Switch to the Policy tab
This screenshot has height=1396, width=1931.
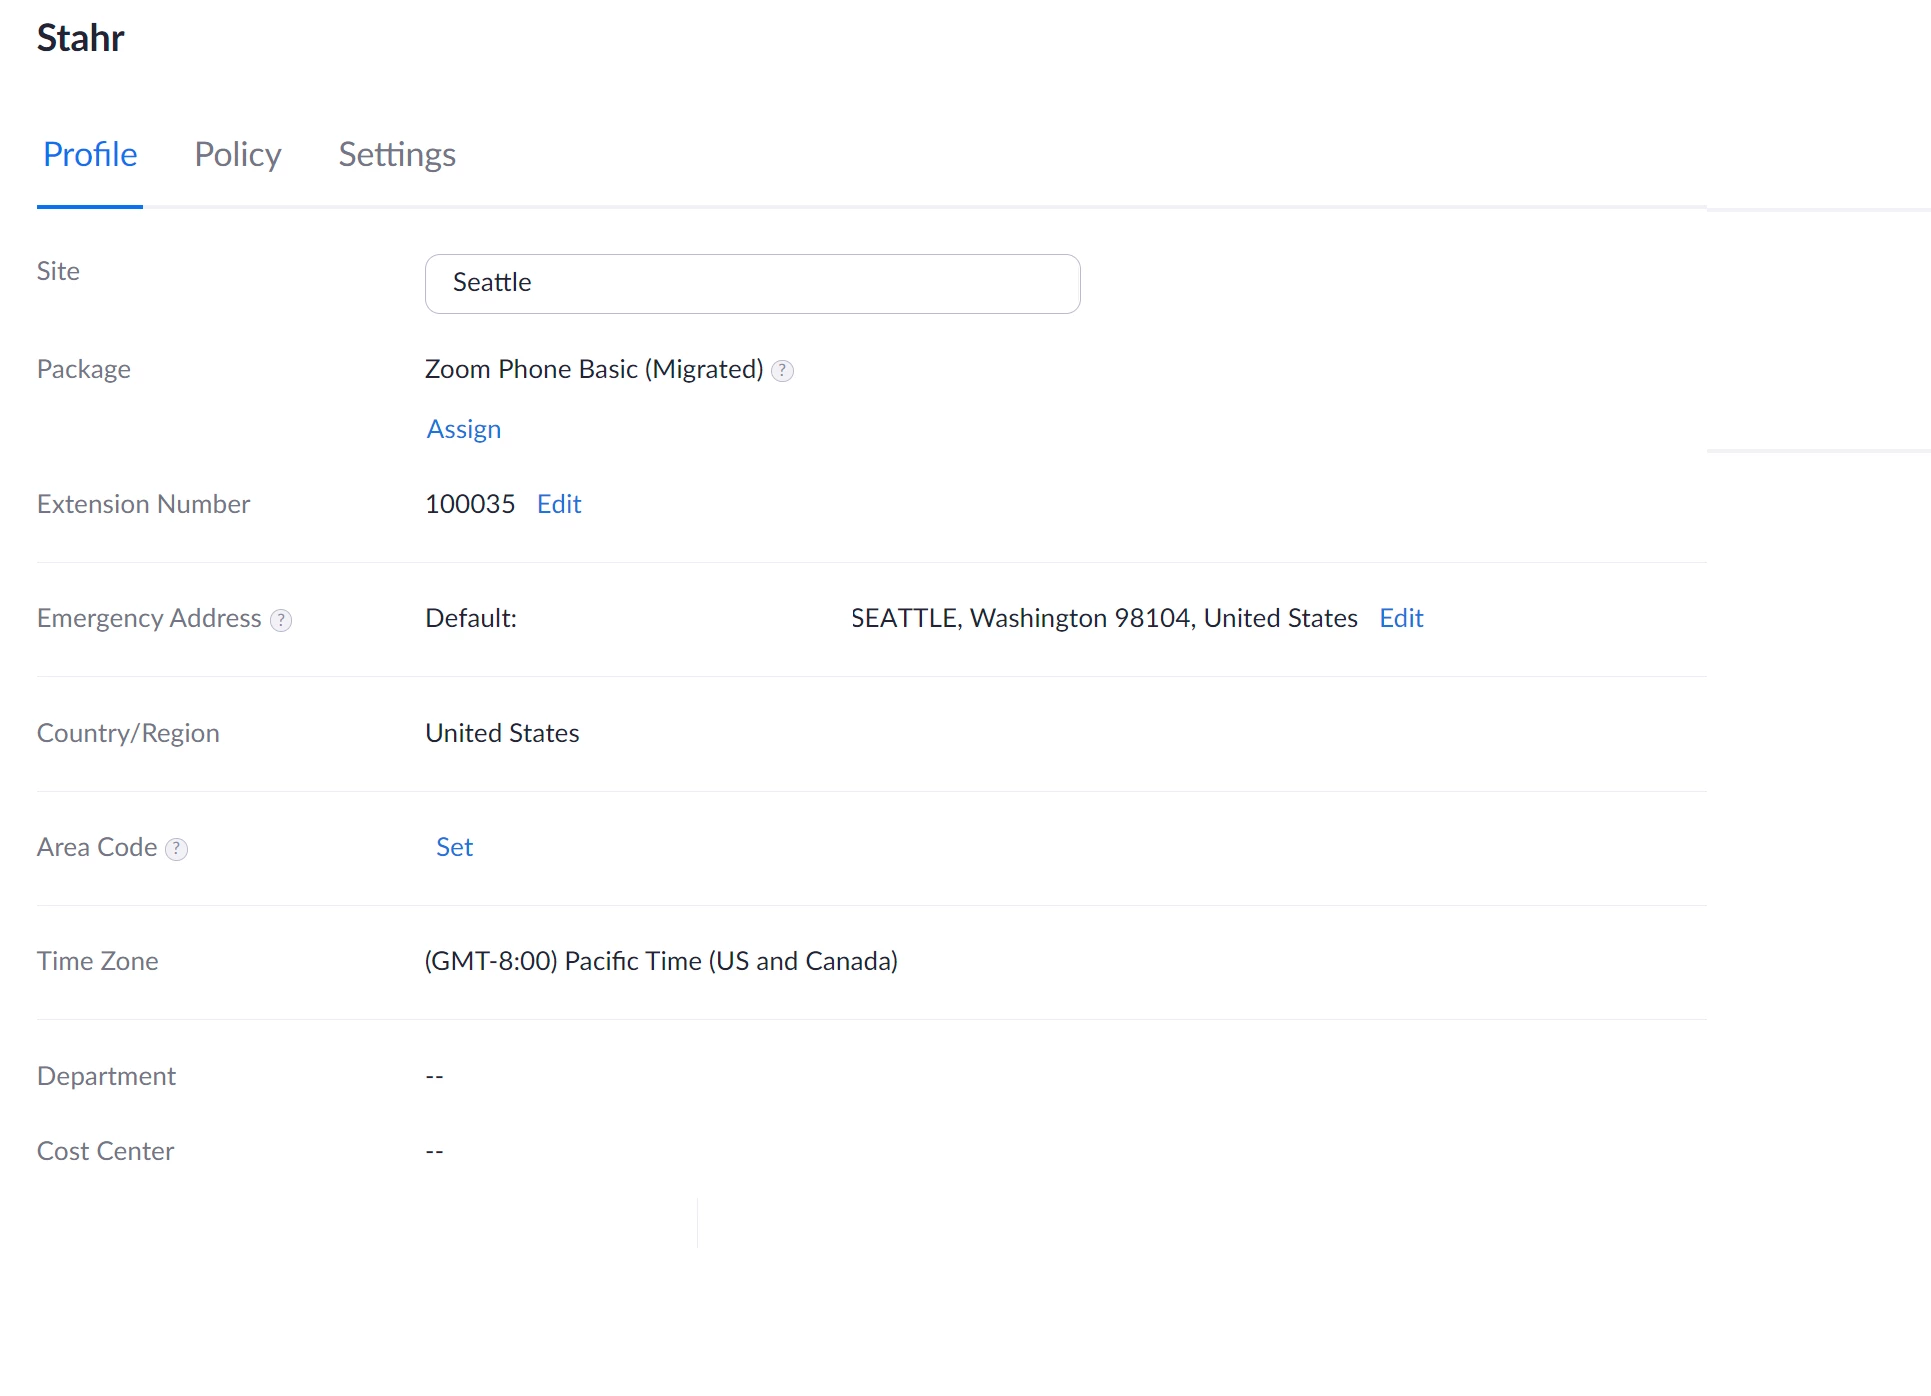click(x=237, y=155)
